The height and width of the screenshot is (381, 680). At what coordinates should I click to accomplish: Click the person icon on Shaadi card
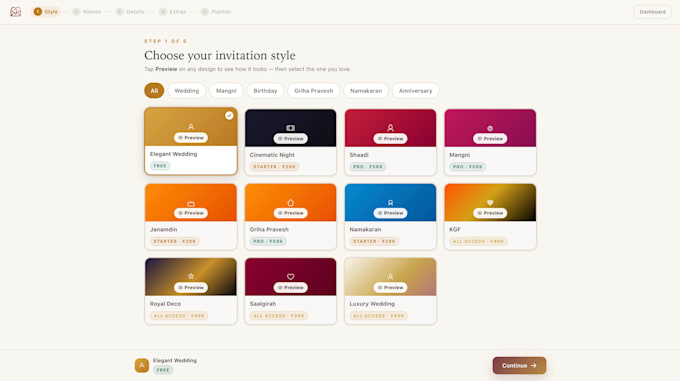pyautogui.click(x=390, y=128)
